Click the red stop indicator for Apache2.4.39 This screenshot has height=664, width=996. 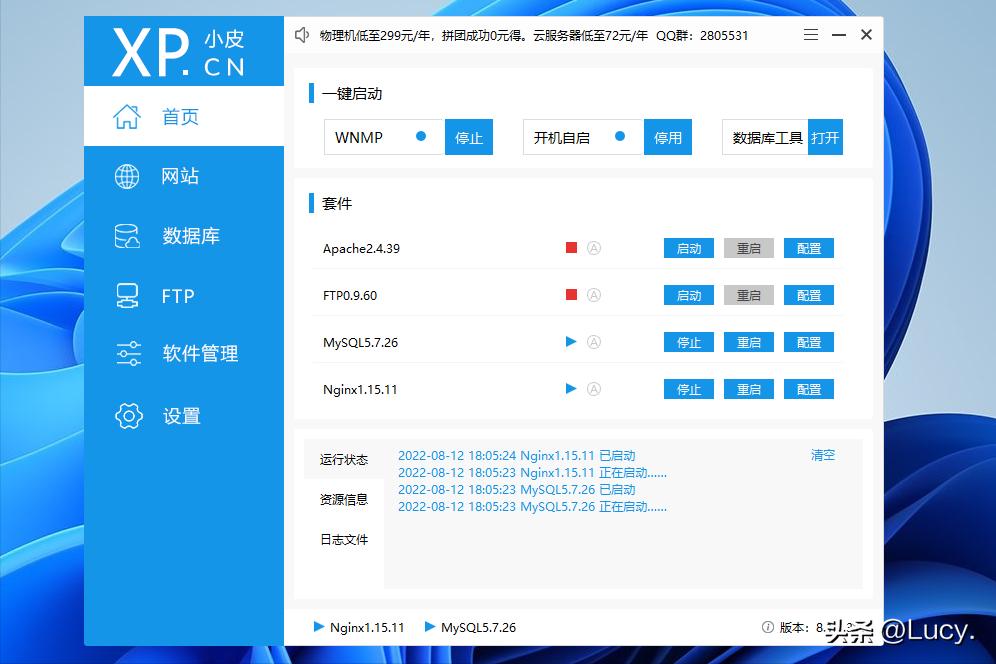pos(572,247)
